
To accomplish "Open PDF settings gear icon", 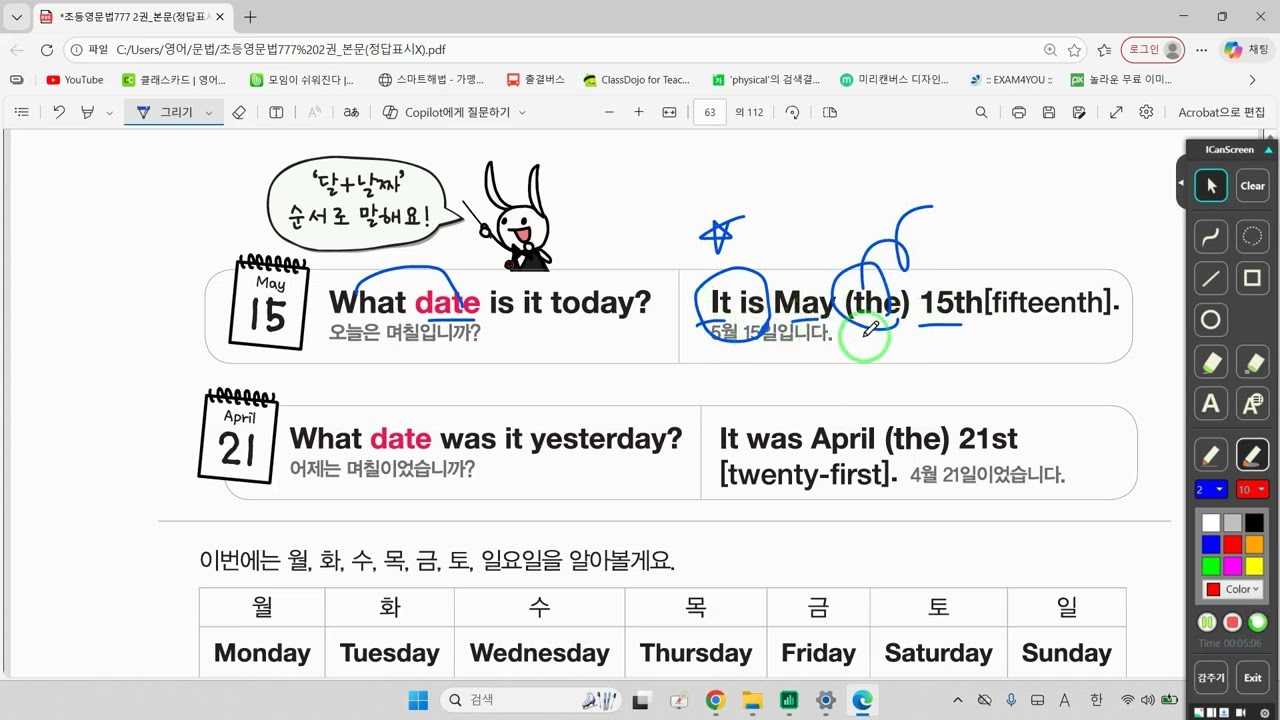I will click(1146, 113).
